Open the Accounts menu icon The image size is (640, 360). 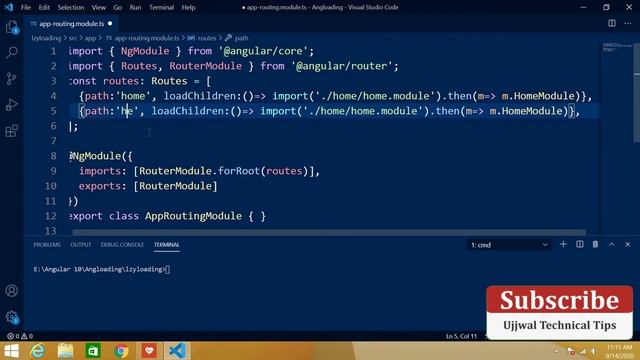(12, 291)
